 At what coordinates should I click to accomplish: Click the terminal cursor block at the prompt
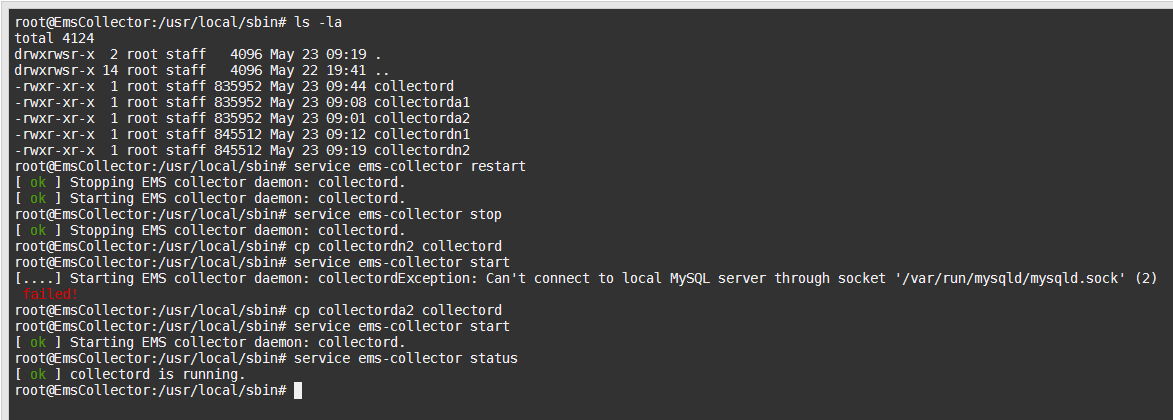(x=298, y=390)
